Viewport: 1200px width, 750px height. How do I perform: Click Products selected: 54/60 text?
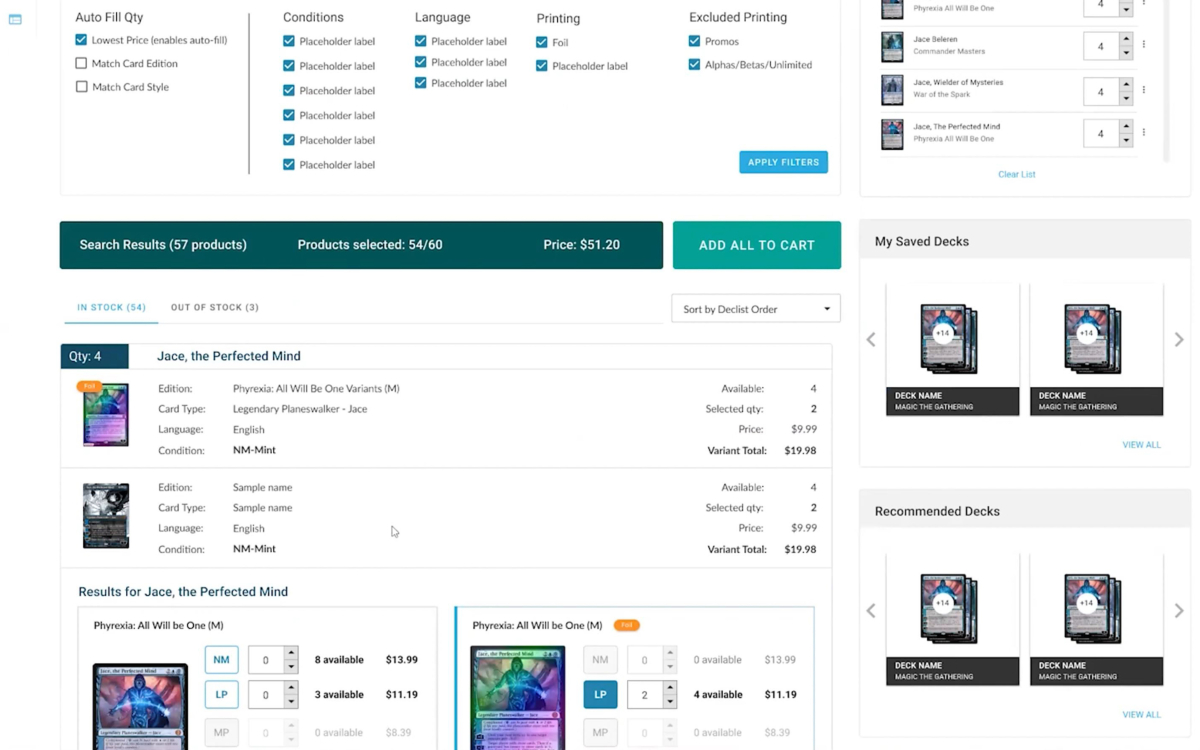370,245
